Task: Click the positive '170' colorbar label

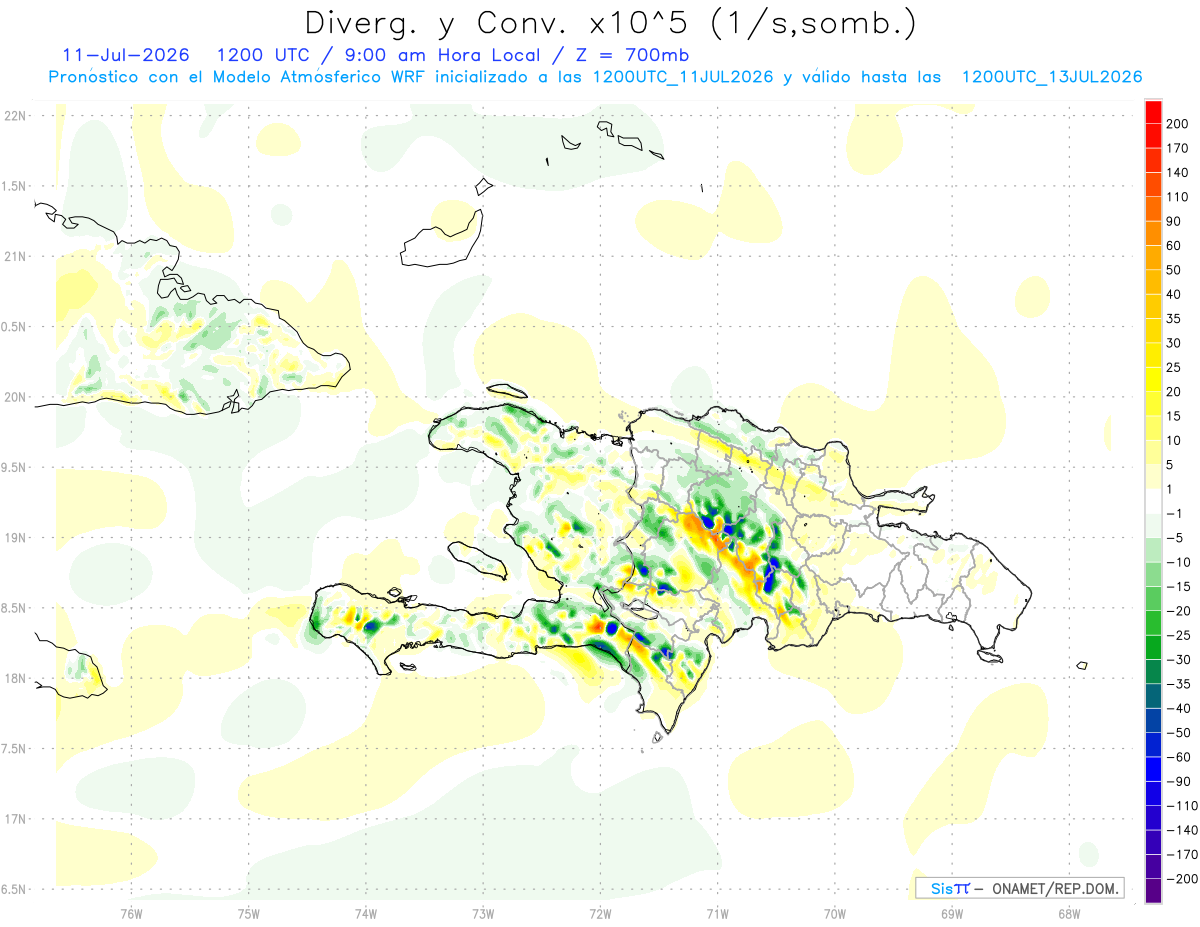Action: tap(1177, 148)
